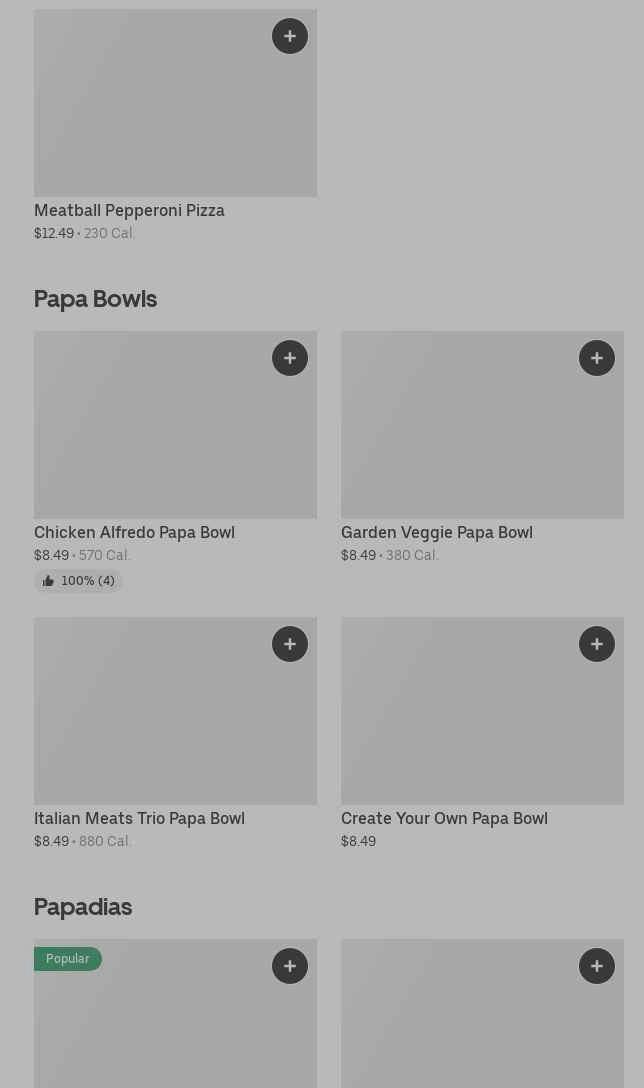
Task: Select the Create Your Own Papa Bowl name
Action: click(x=444, y=819)
